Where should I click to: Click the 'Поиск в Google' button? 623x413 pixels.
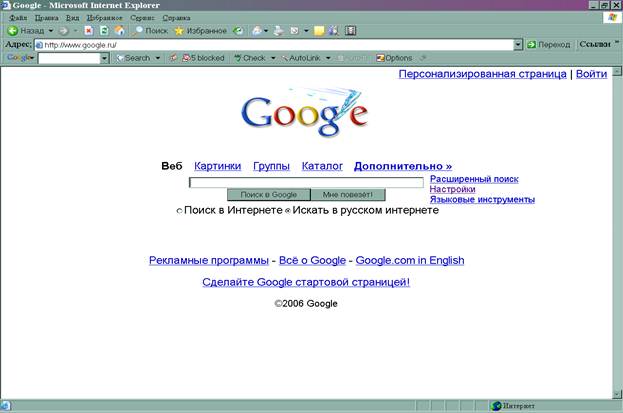point(269,195)
